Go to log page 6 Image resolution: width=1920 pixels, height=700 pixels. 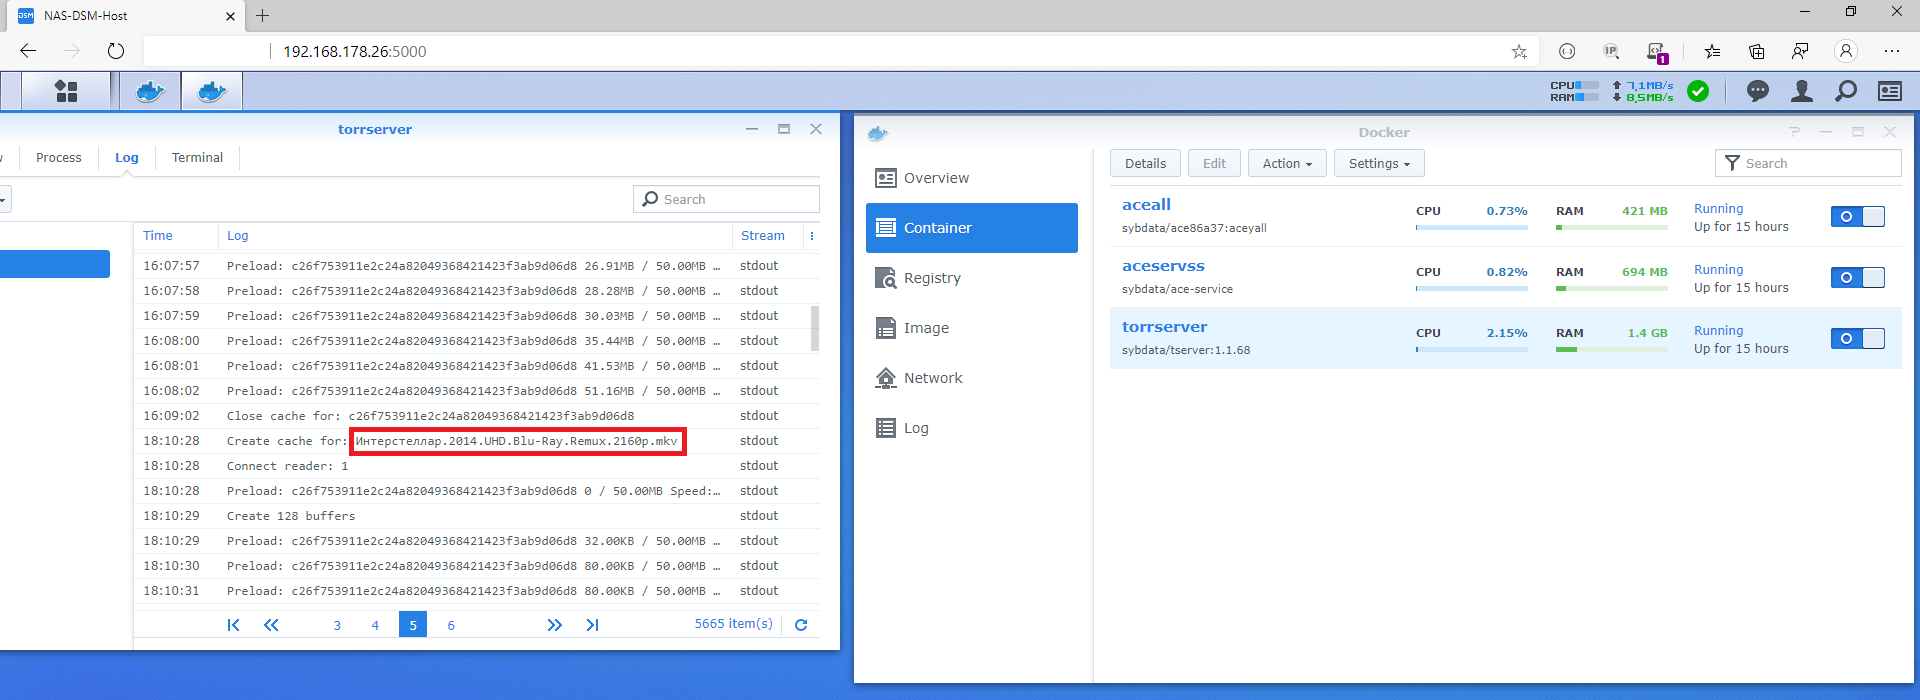(x=451, y=625)
